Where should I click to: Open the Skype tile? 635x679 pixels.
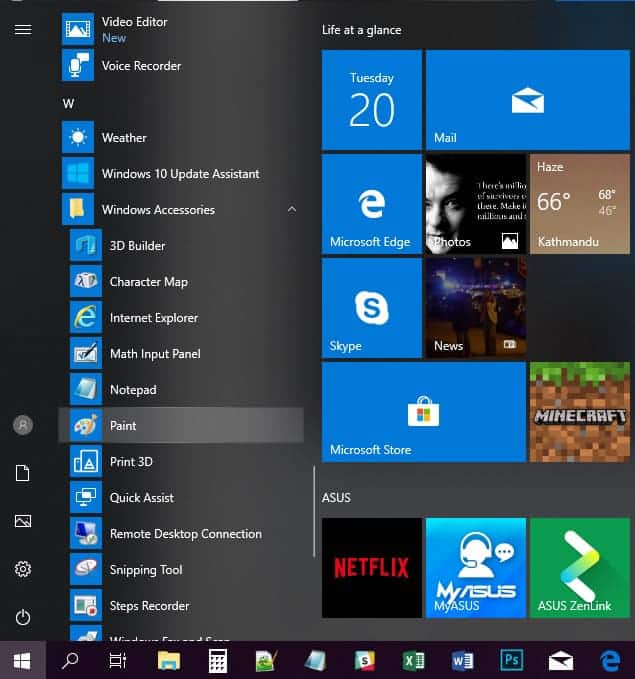tap(372, 308)
